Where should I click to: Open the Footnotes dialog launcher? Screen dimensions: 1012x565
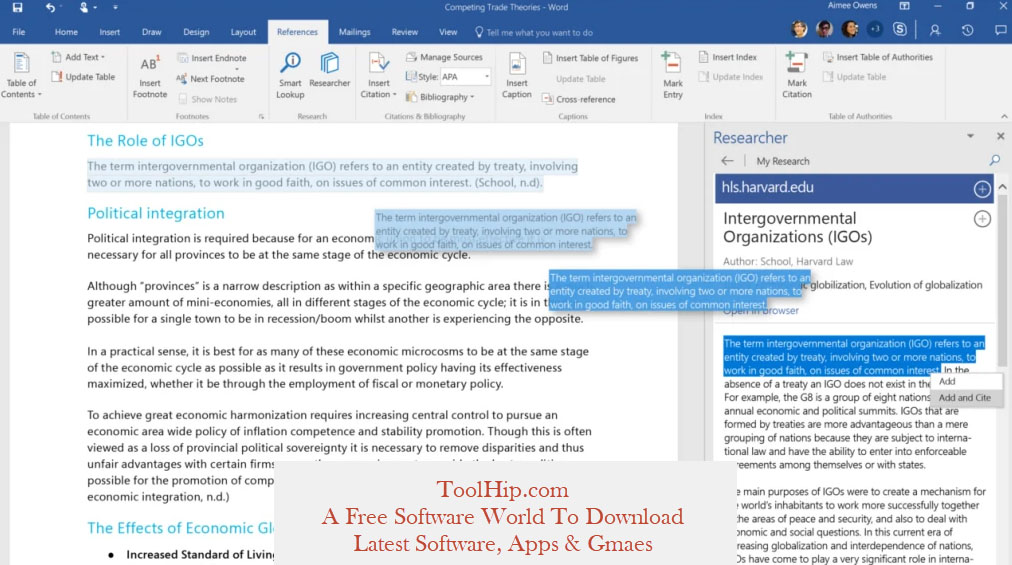pos(261,117)
